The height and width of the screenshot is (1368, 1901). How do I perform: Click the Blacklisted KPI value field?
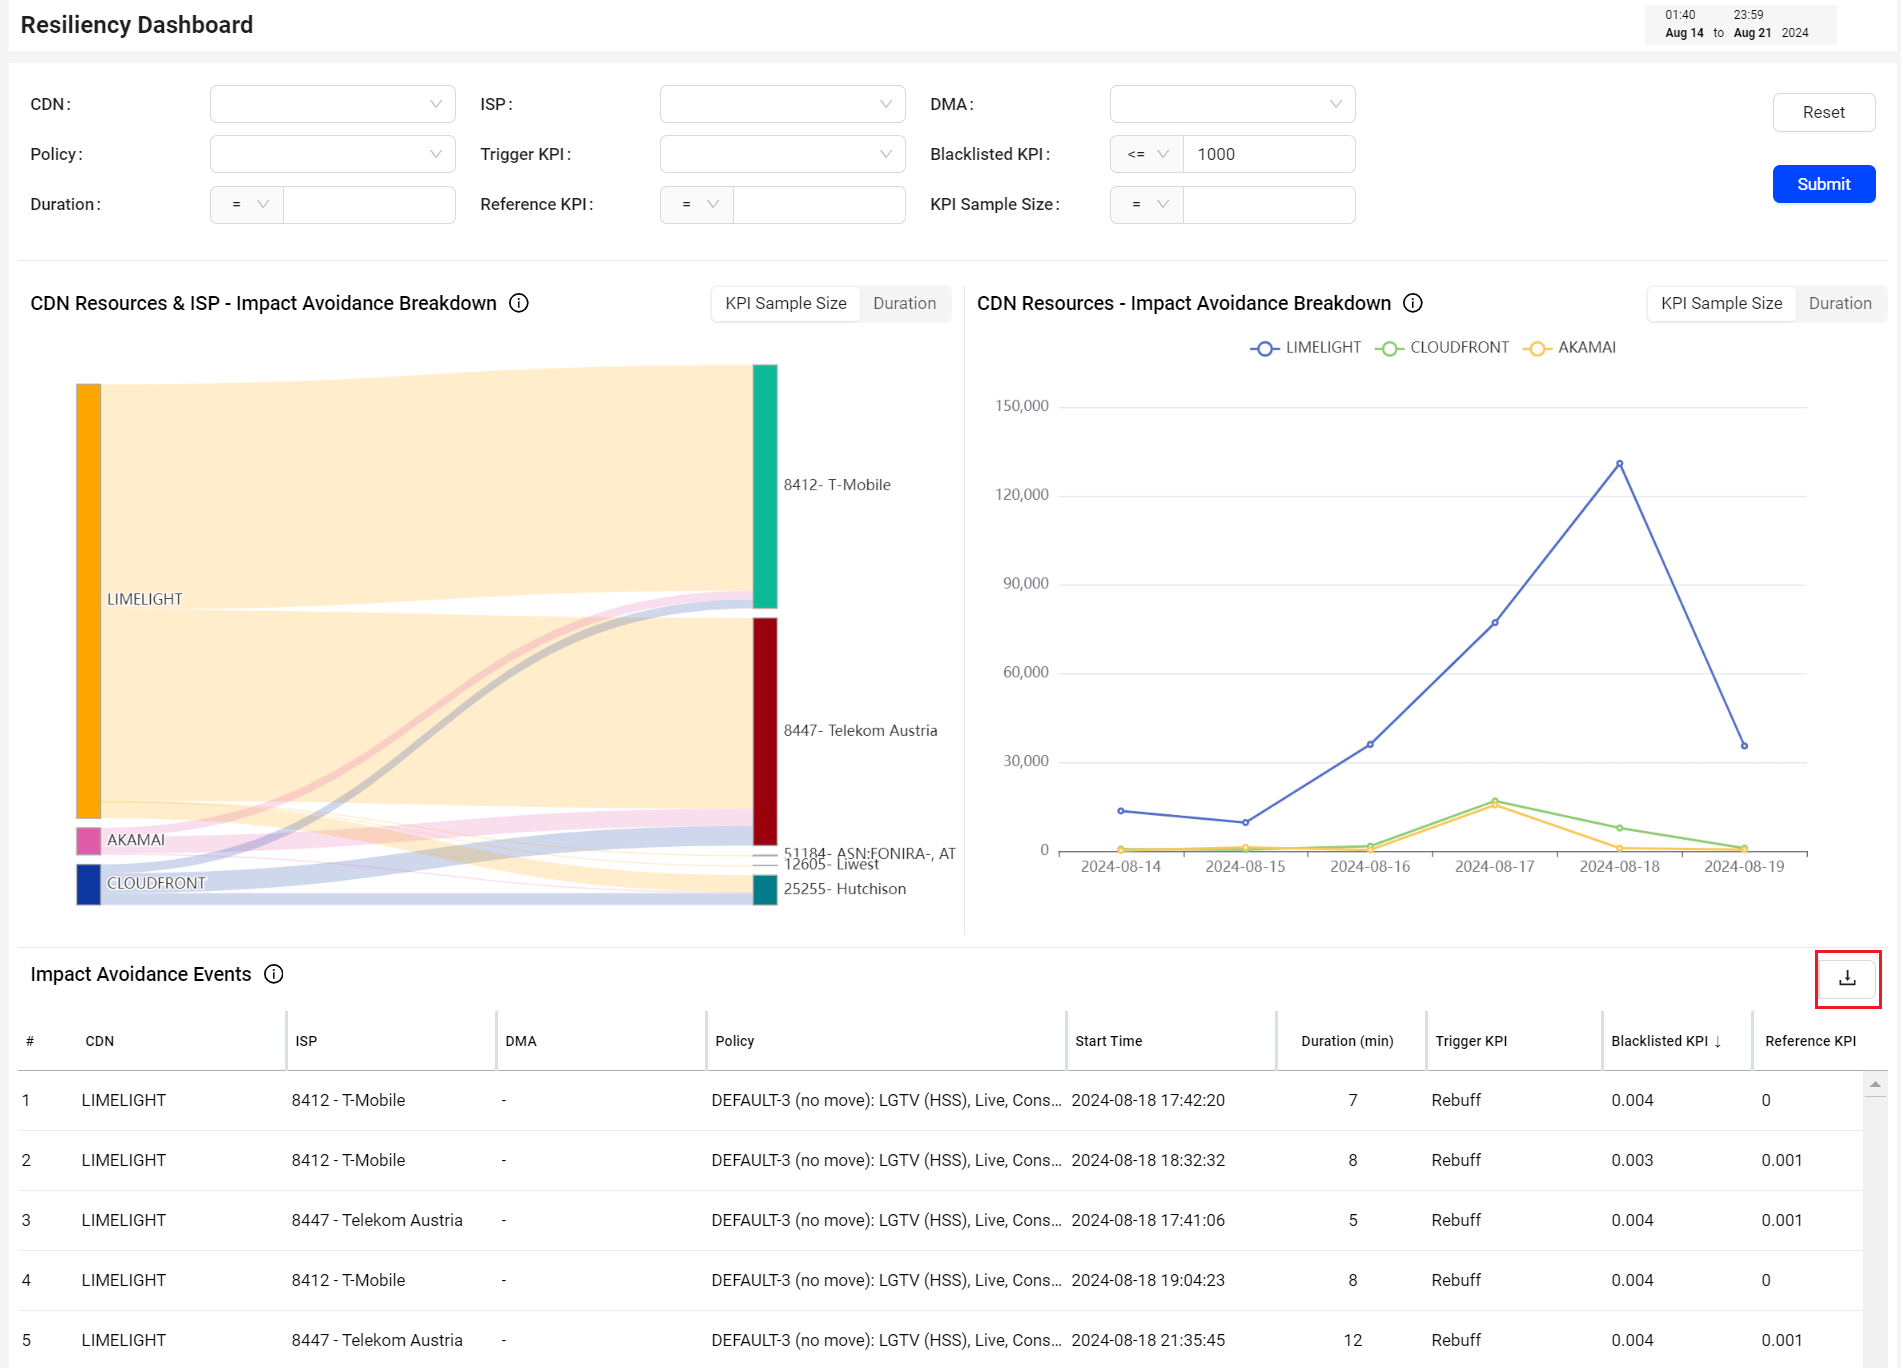[1269, 154]
